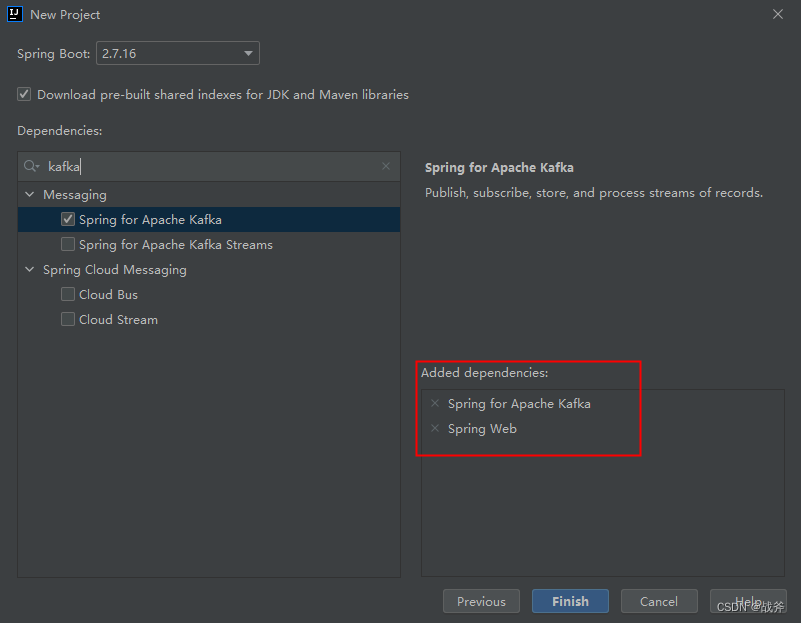The height and width of the screenshot is (623, 801).
Task: Enable the Cloud Bus dependency
Action: (x=68, y=295)
